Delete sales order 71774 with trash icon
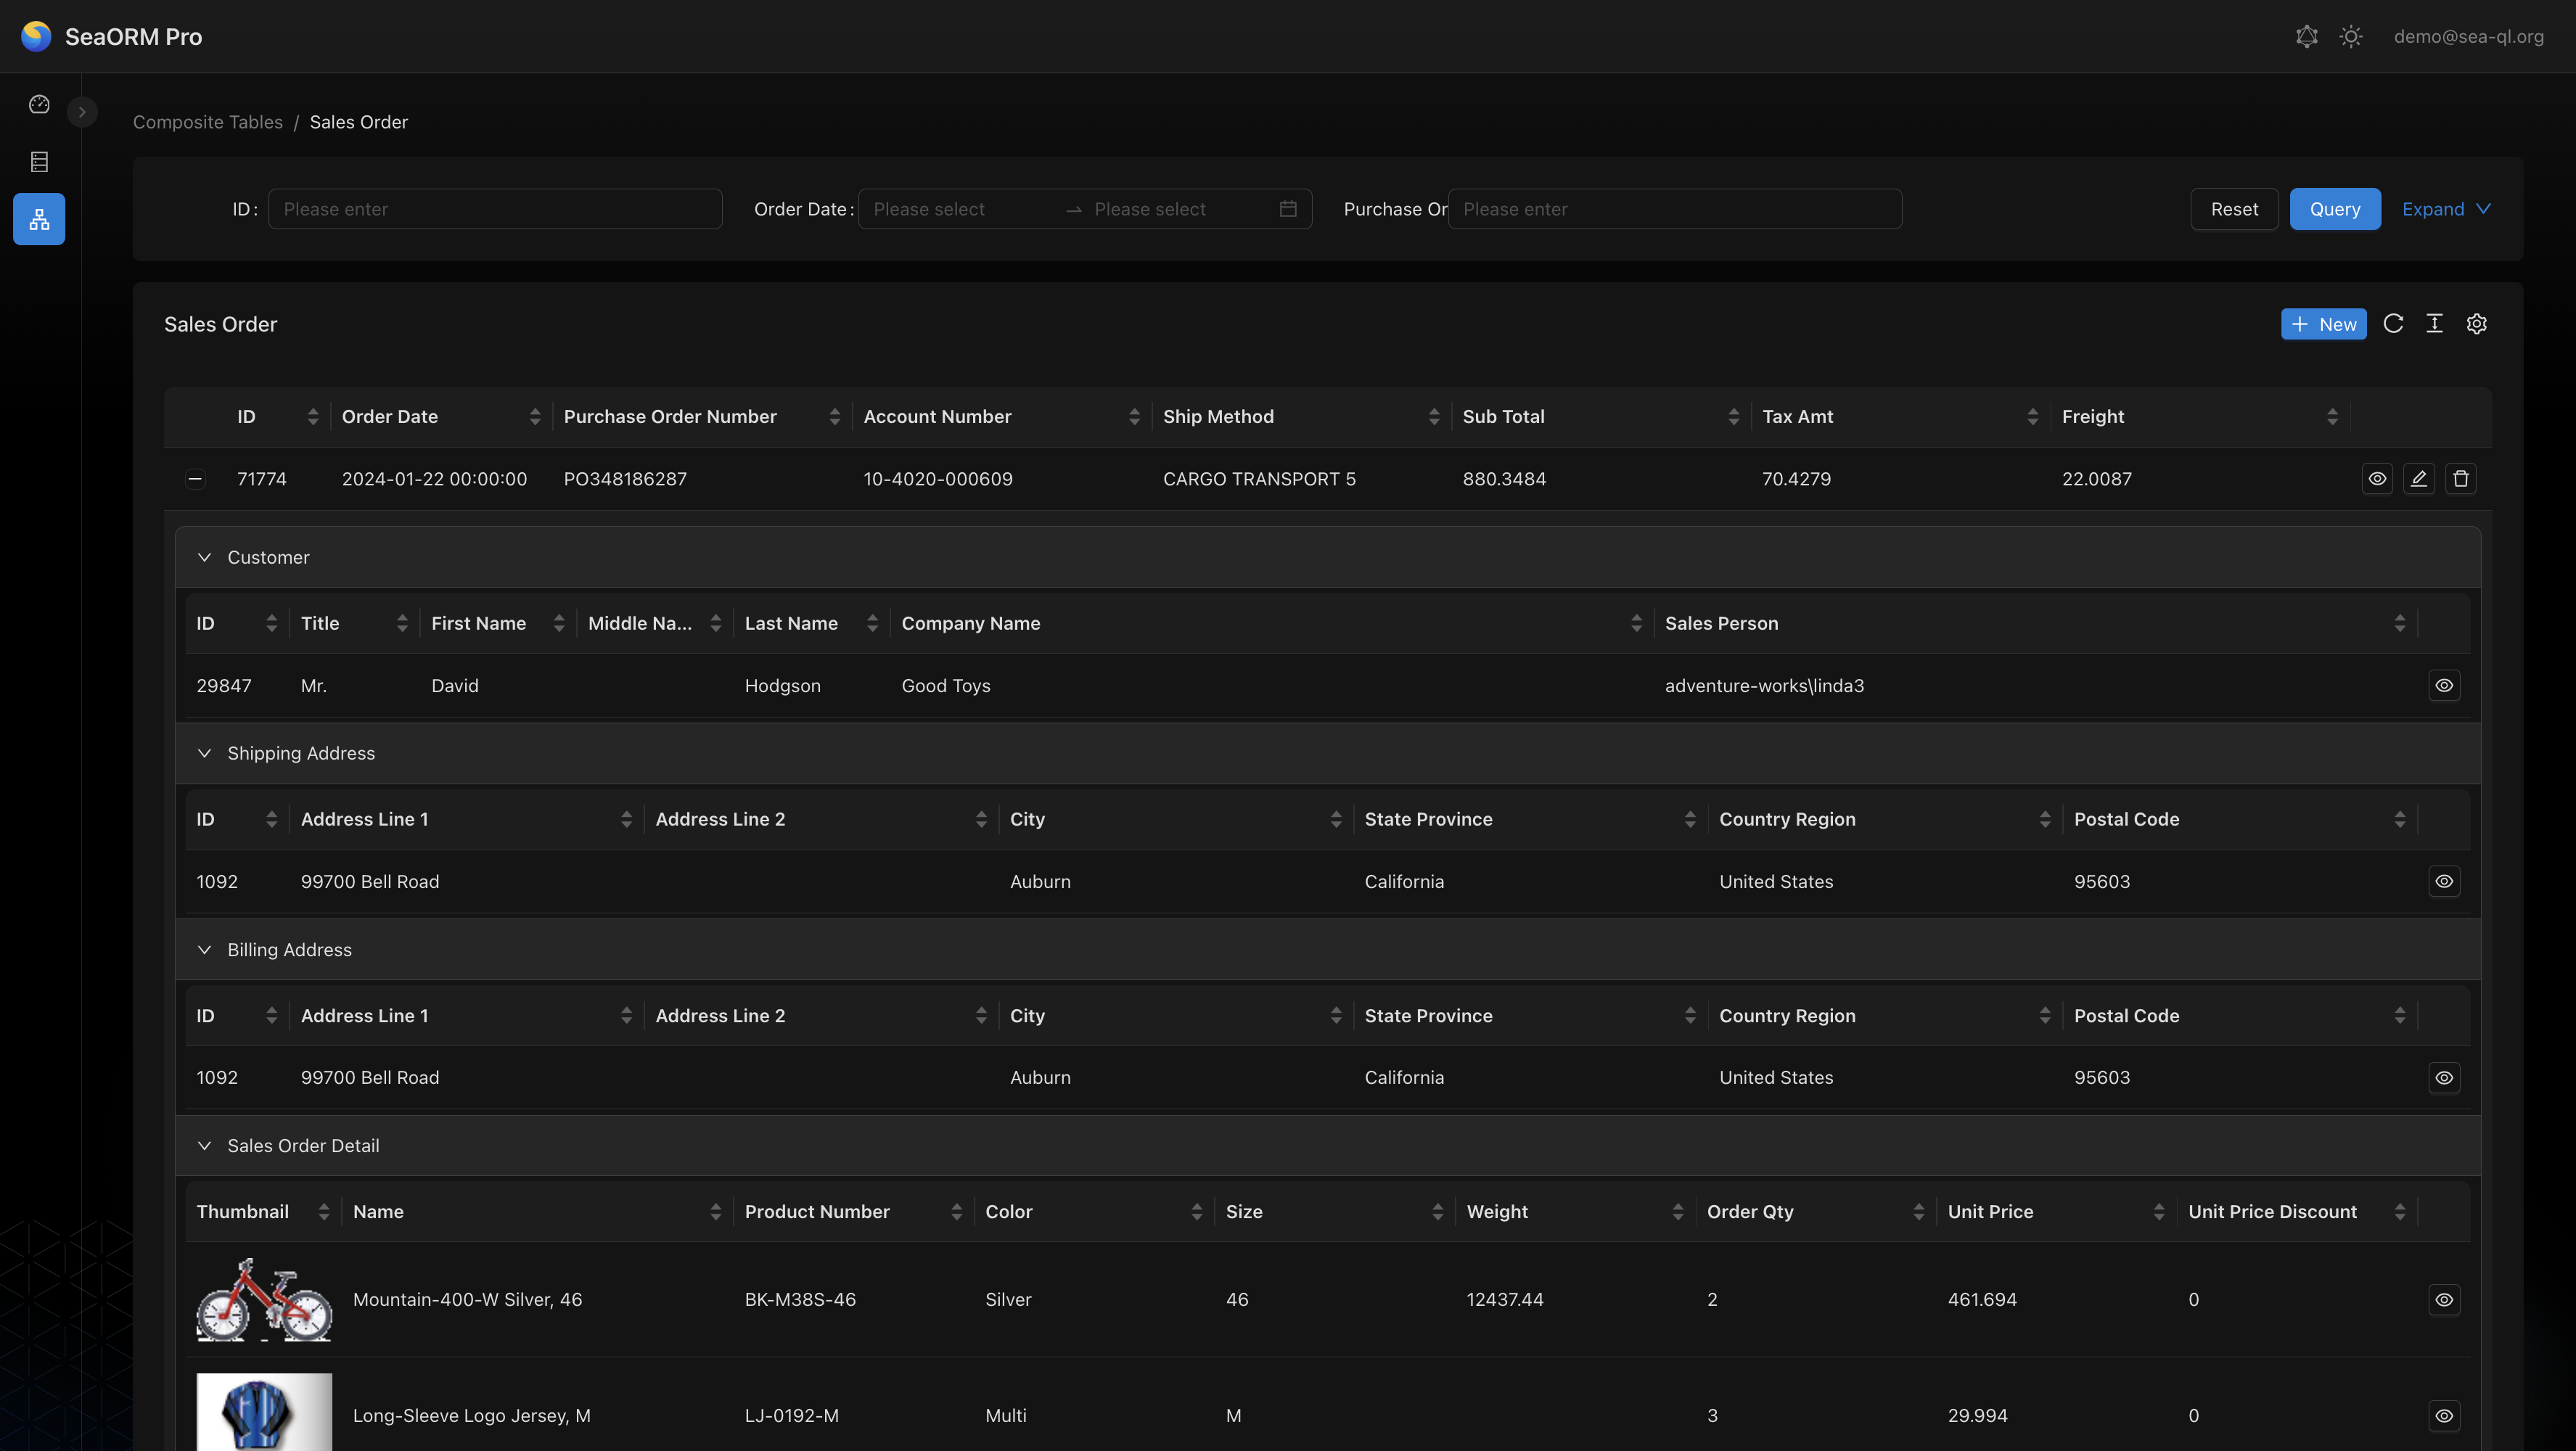 pos(2461,478)
